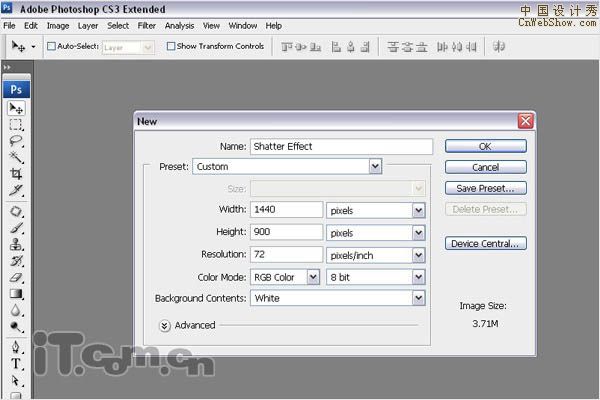This screenshot has height=400, width=600.
Task: Open the Select menu
Action: pyautogui.click(x=118, y=26)
